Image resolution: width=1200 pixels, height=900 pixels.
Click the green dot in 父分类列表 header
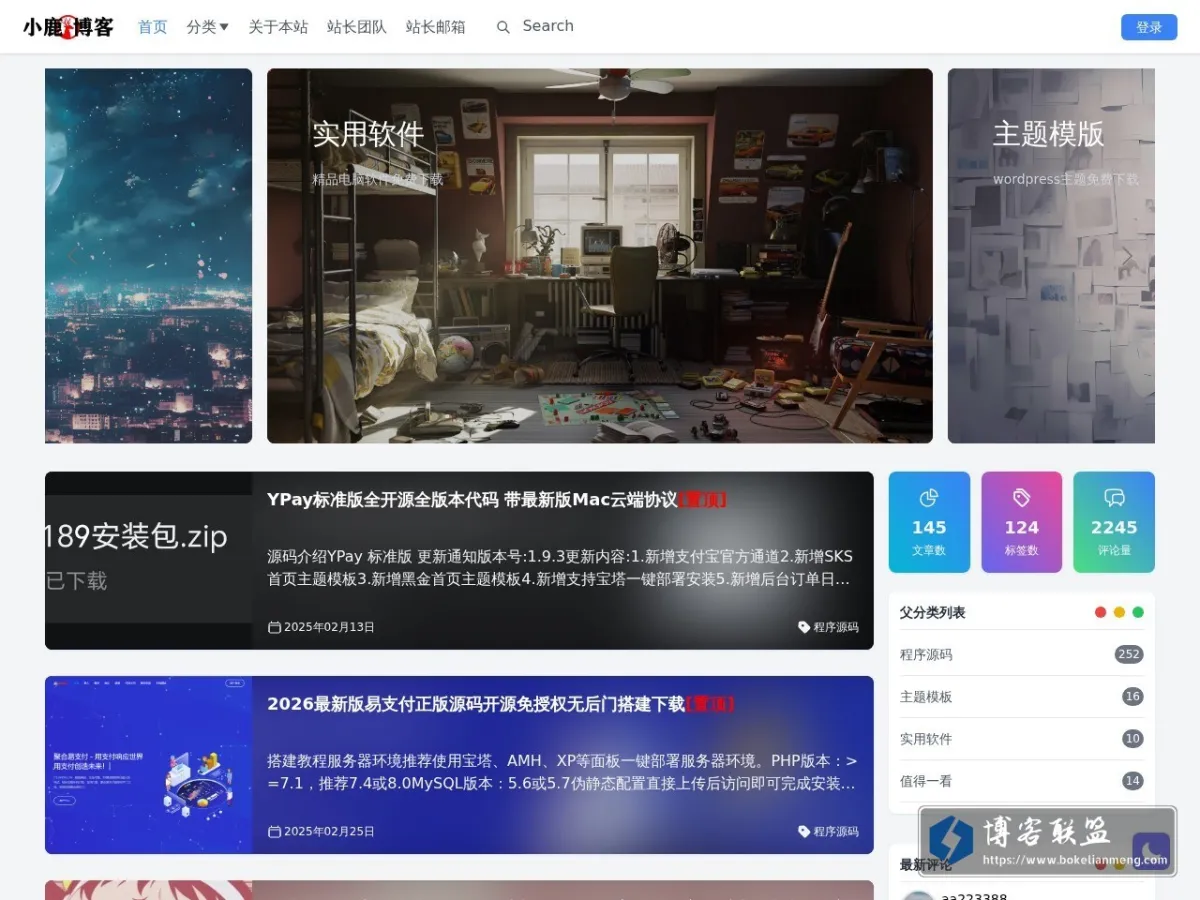(1138, 612)
